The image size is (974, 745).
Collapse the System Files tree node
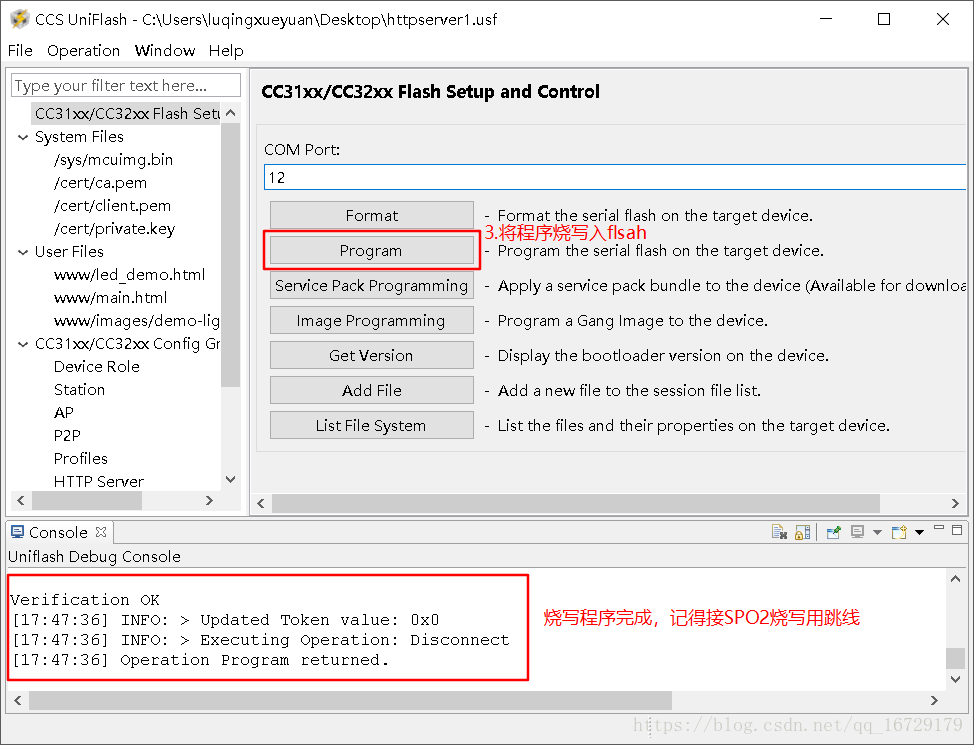(x=23, y=137)
